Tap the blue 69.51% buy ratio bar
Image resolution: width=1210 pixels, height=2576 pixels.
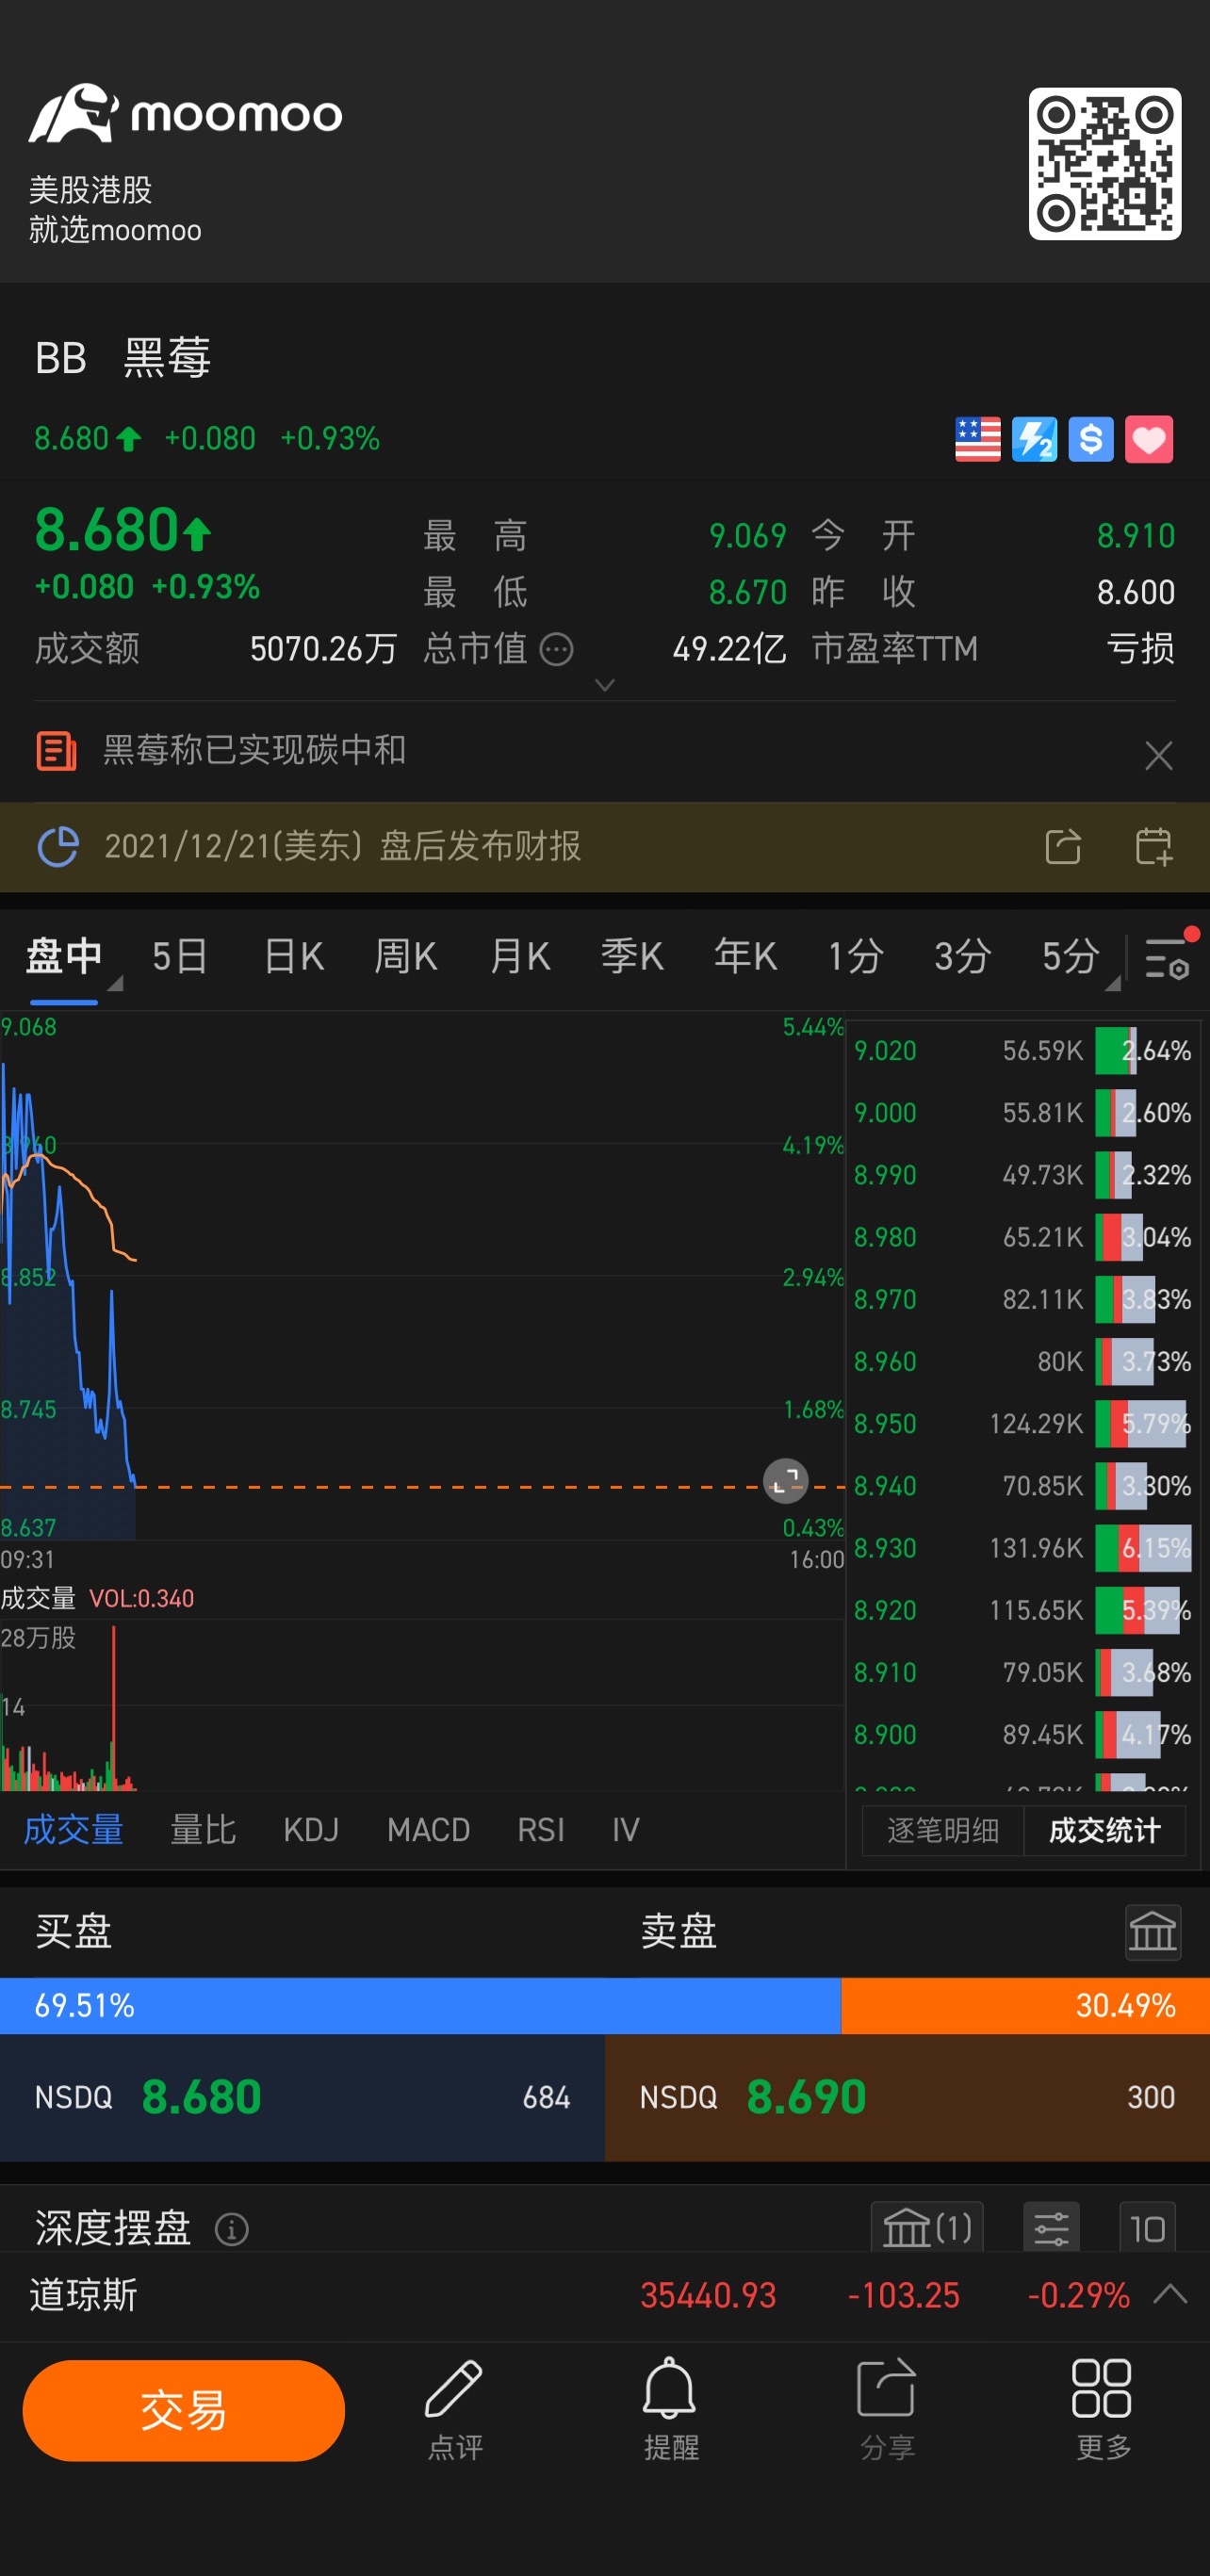[420, 2005]
